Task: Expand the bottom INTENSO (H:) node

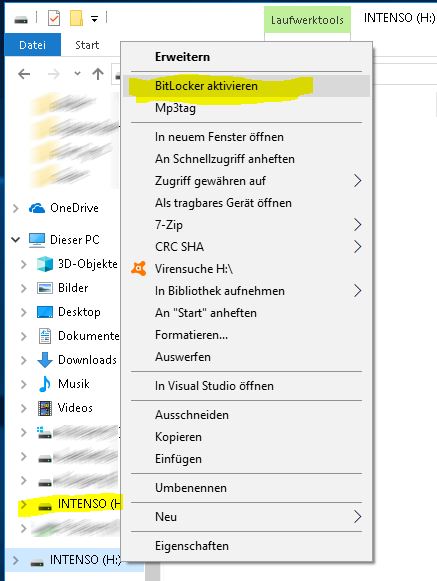Action: (x=16, y=560)
